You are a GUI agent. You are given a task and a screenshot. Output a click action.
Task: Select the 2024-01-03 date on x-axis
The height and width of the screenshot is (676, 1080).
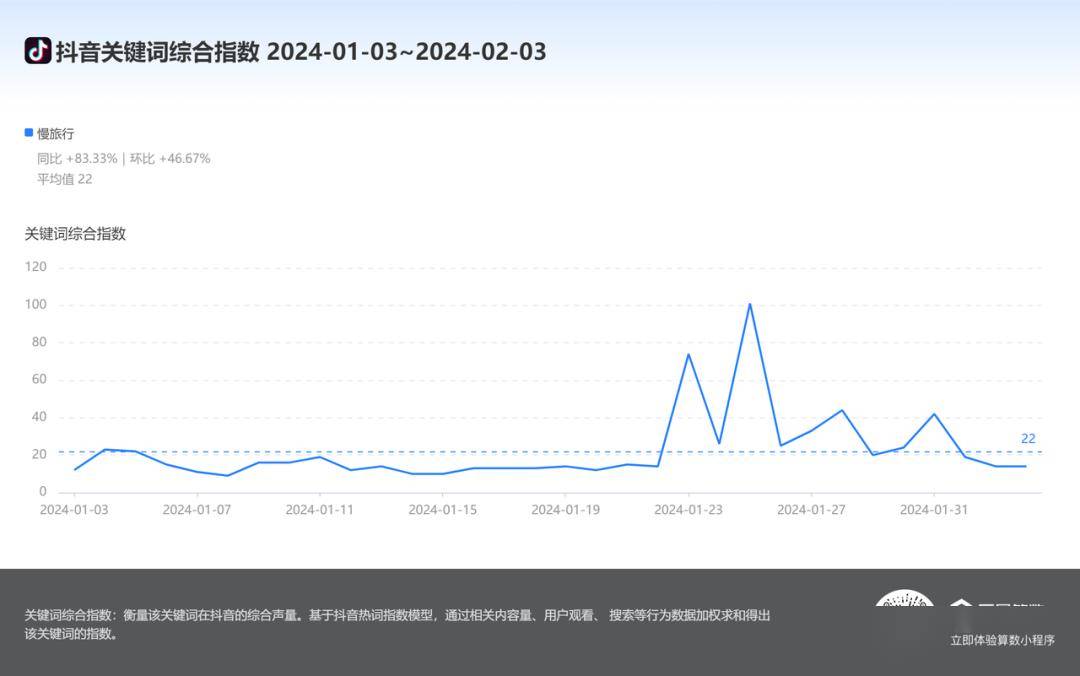73,510
